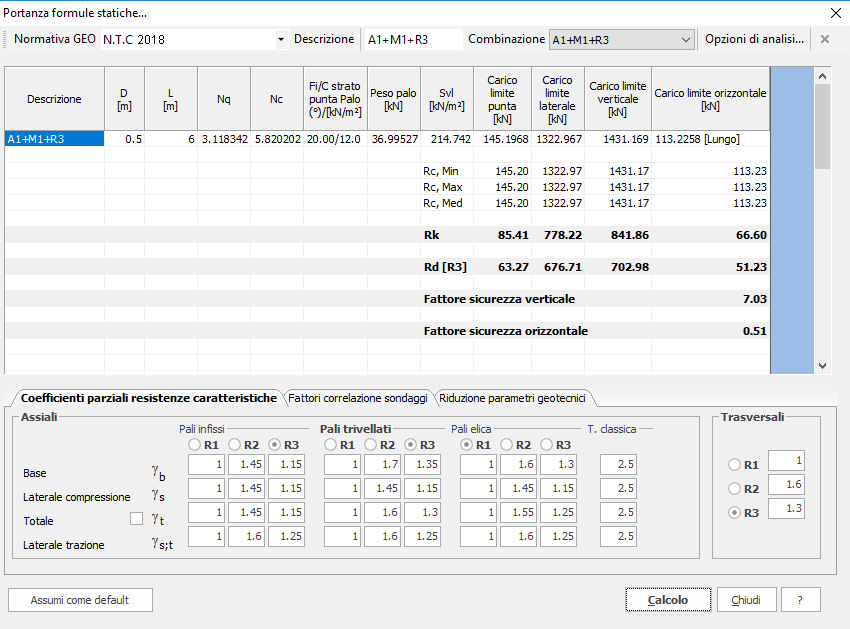Click Rd value 702.98
850x629 pixels.
tap(629, 267)
